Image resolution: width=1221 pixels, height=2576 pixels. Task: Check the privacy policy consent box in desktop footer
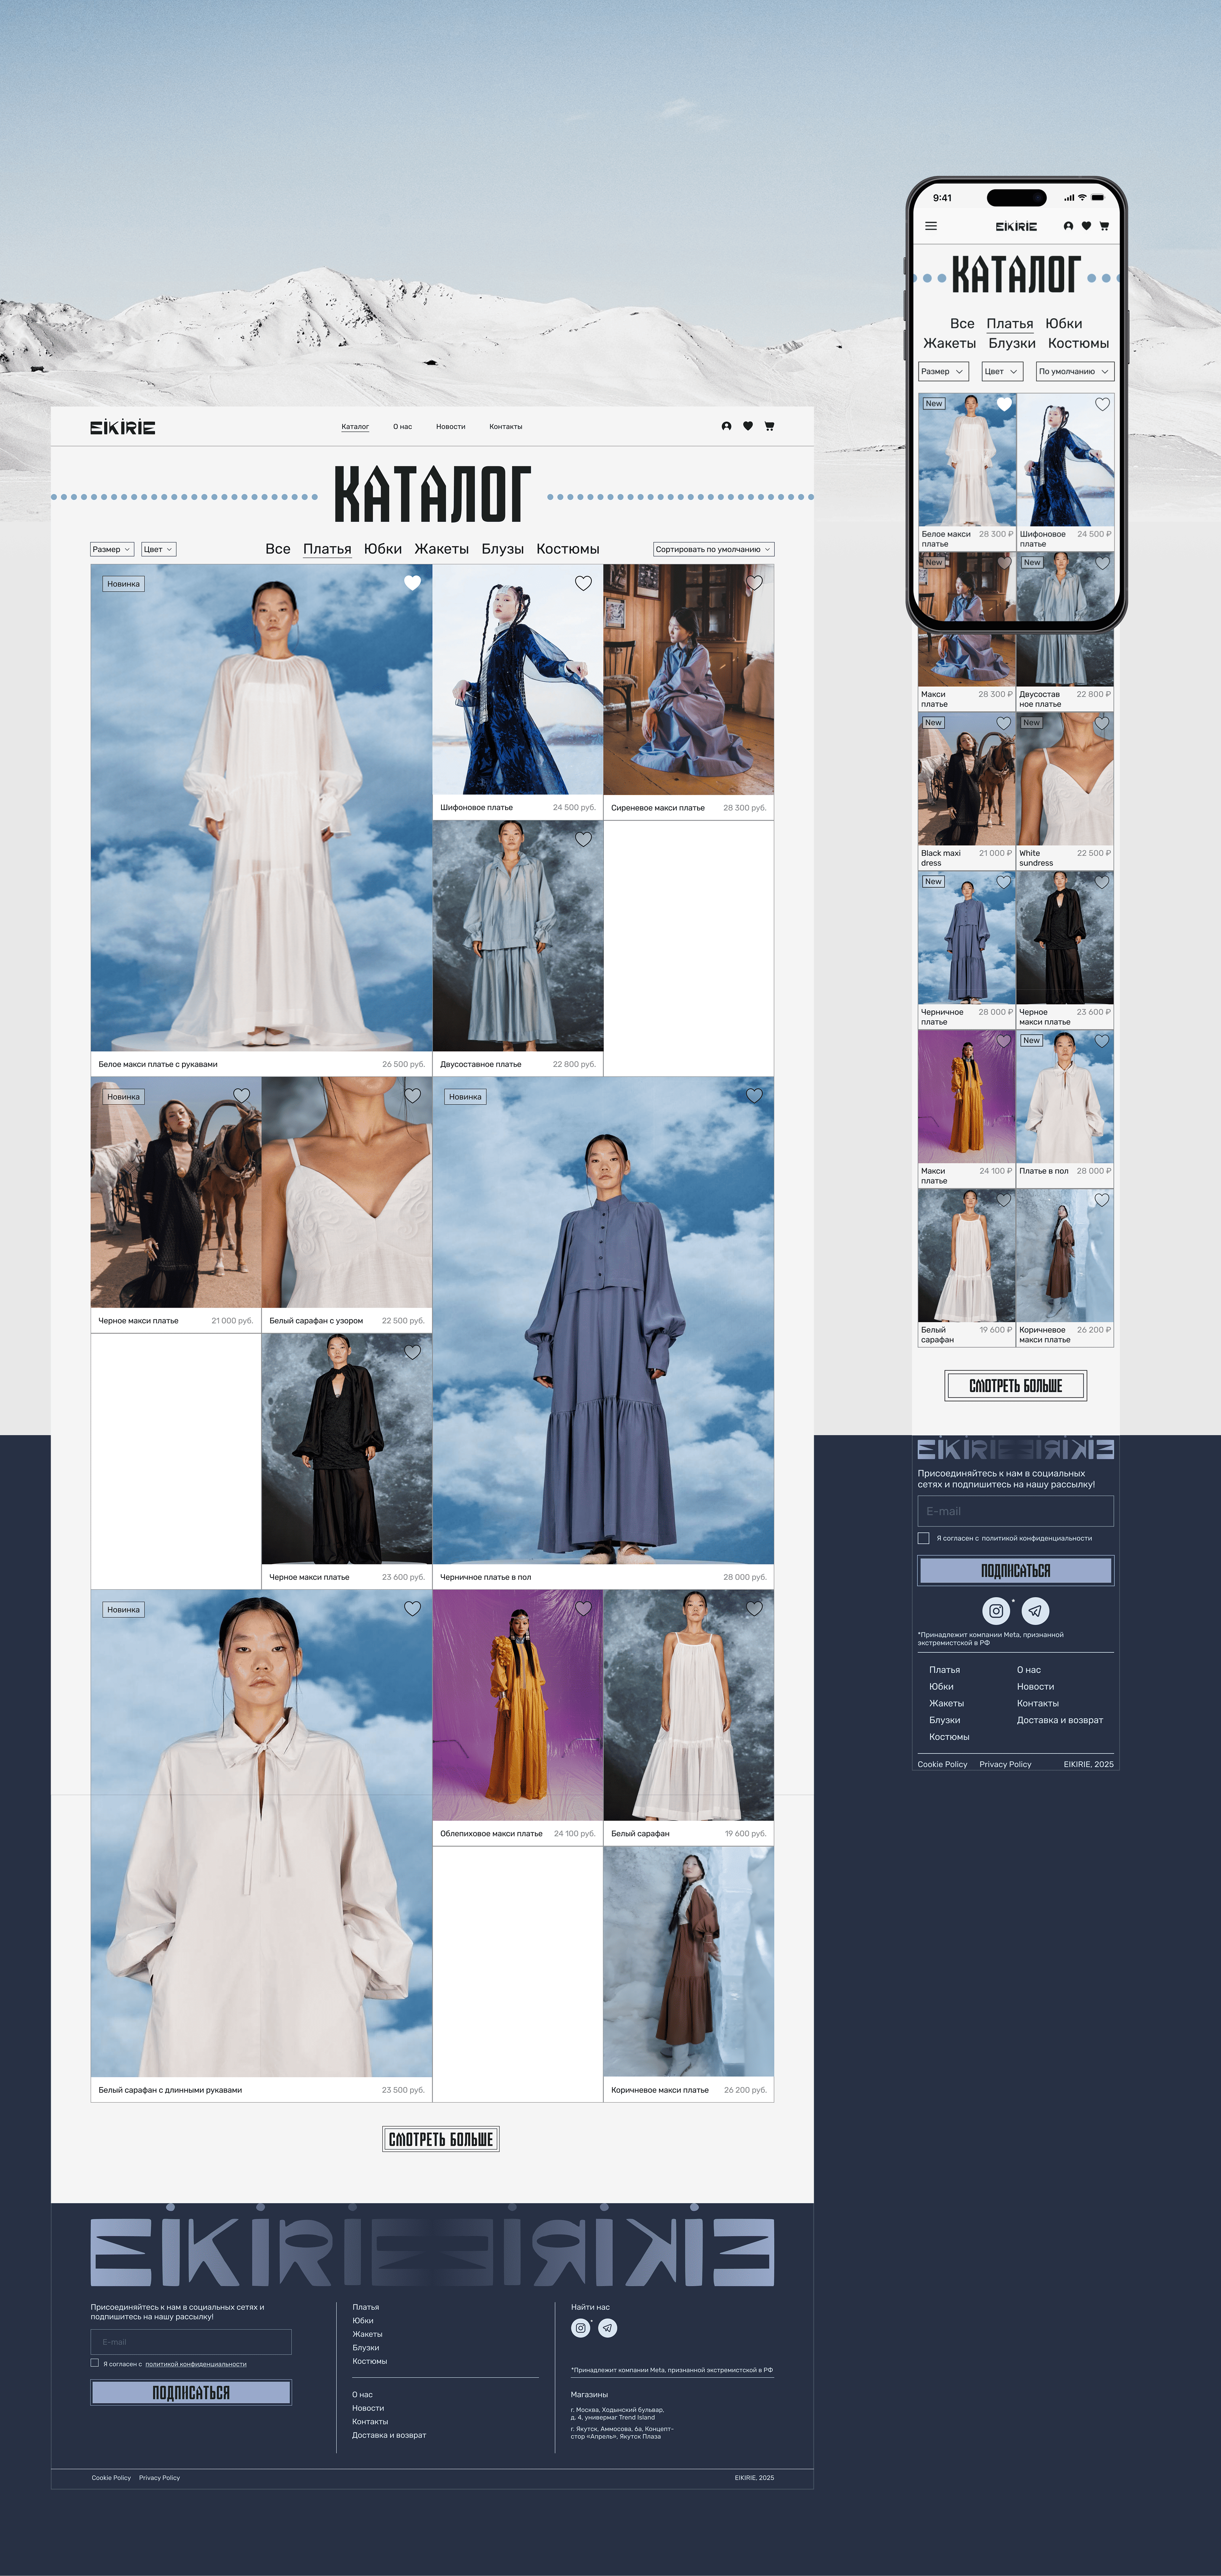pos(95,2363)
